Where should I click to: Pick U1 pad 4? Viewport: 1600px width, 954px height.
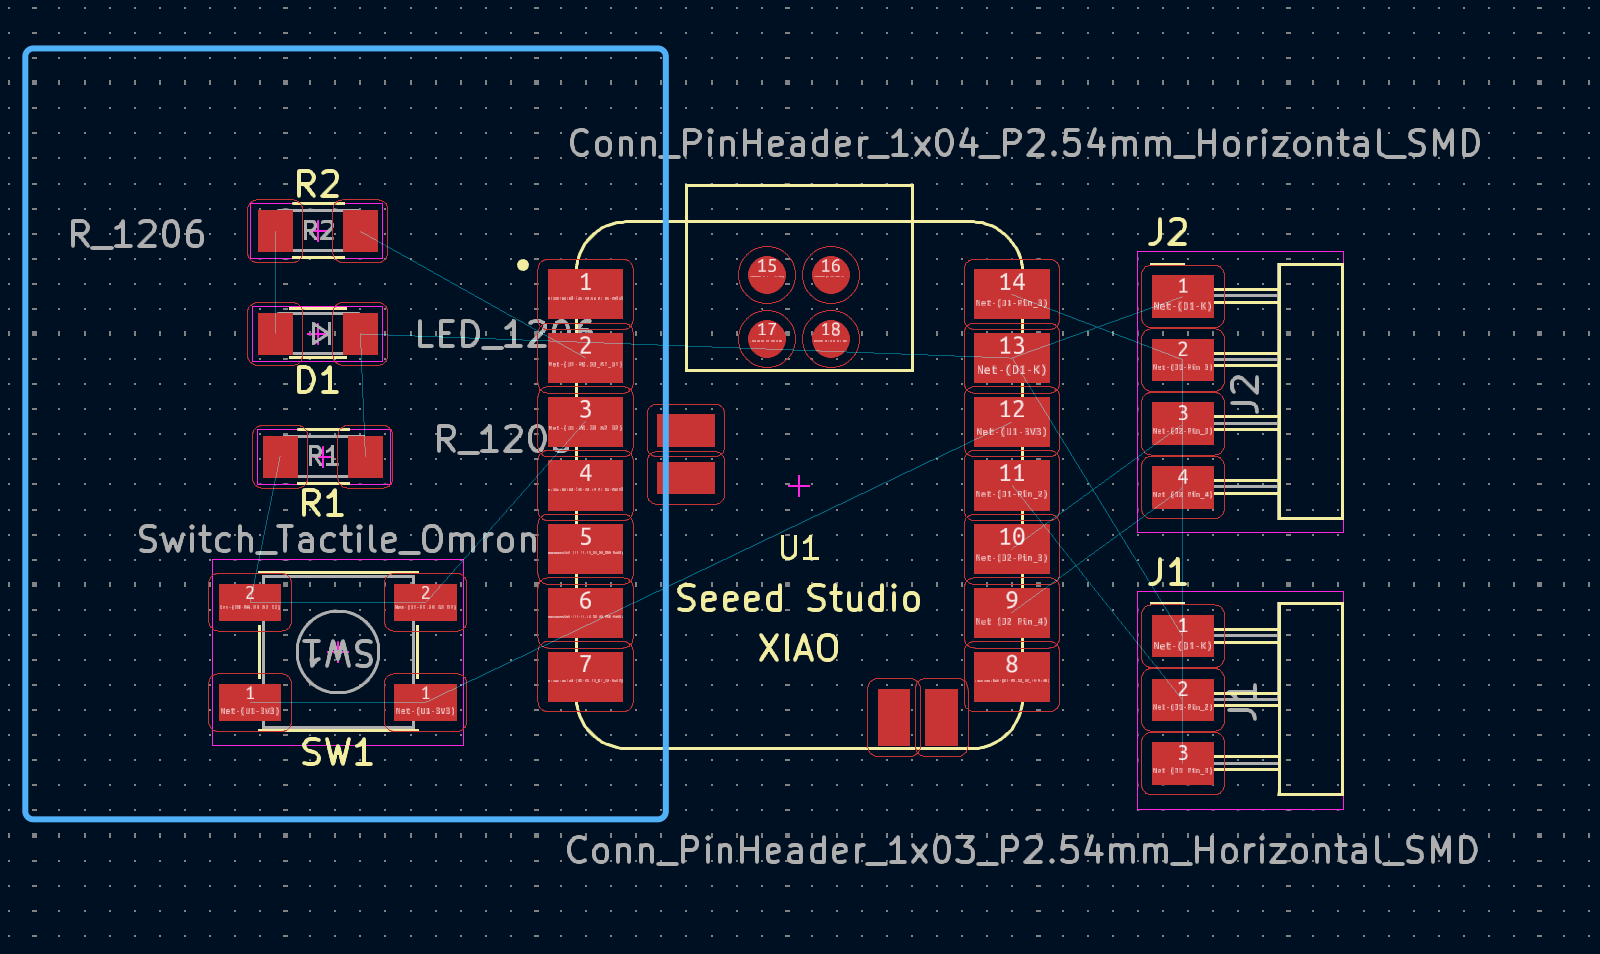[x=585, y=484]
